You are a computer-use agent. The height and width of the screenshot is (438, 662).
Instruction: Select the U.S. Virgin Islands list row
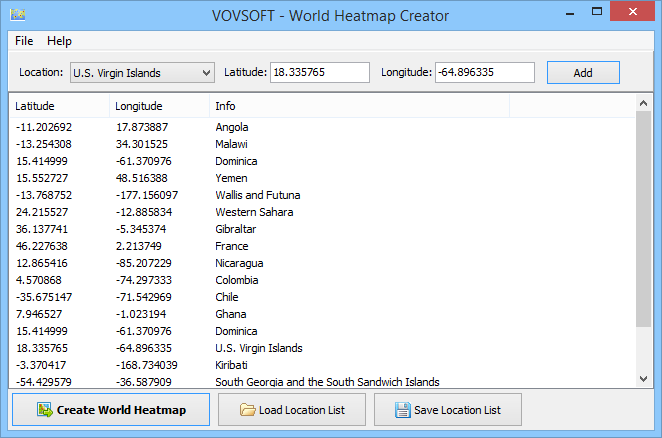(322, 348)
